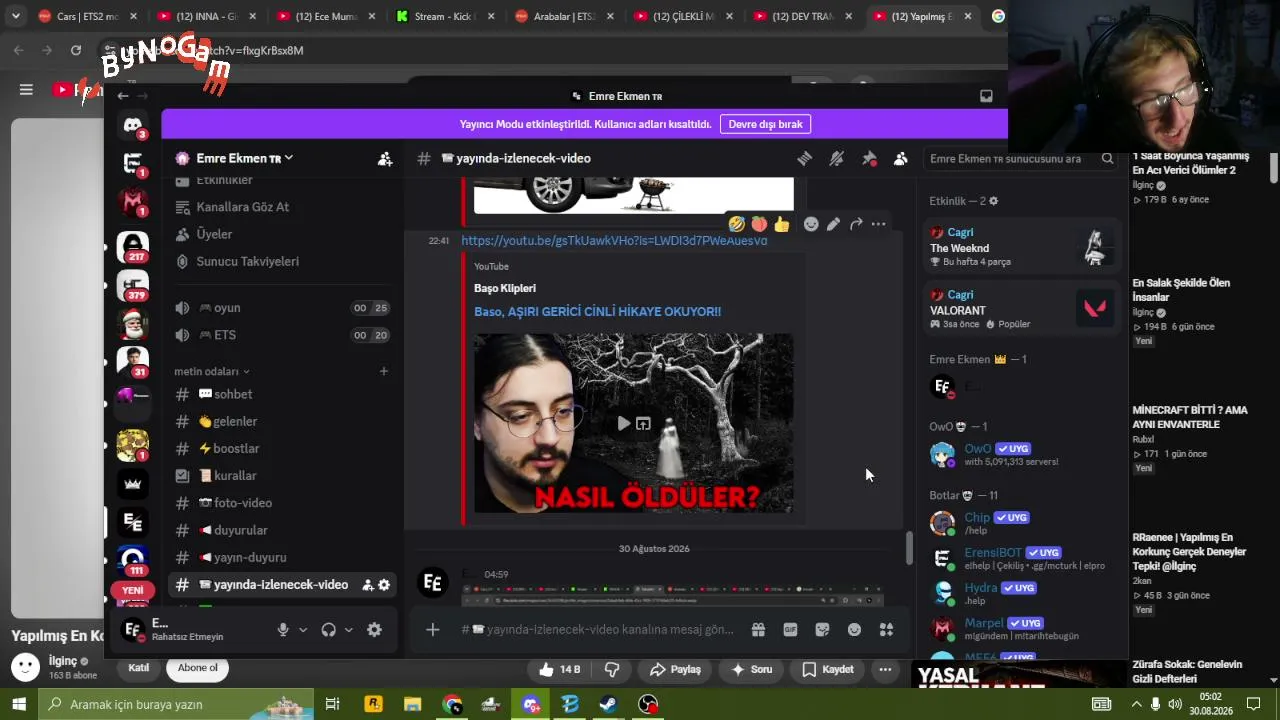1280x720 pixels.
Task: Expand Emre Ekmen server dropdown menu
Action: click(288, 158)
